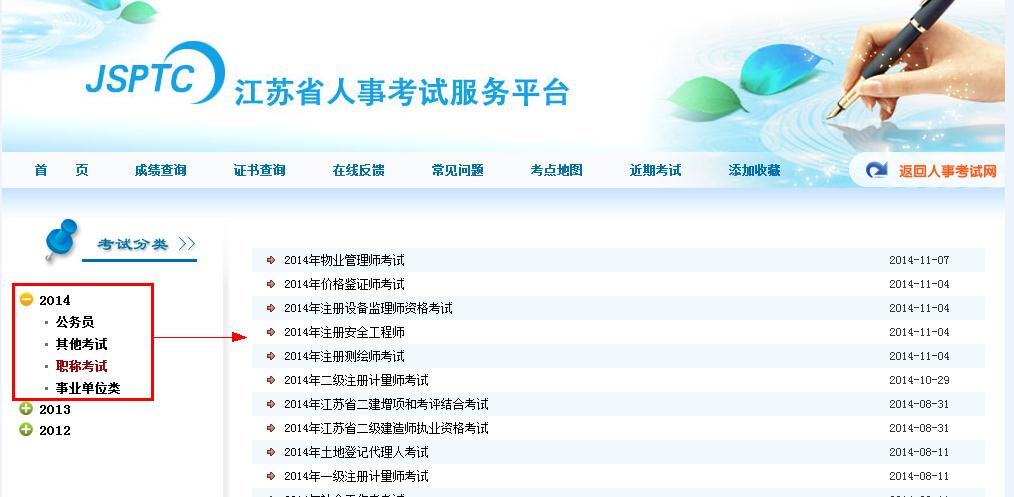The width and height of the screenshot is (1014, 497).
Task: Click the arrow icon before 2014年价格鉴证师考试
Action: tap(271, 284)
